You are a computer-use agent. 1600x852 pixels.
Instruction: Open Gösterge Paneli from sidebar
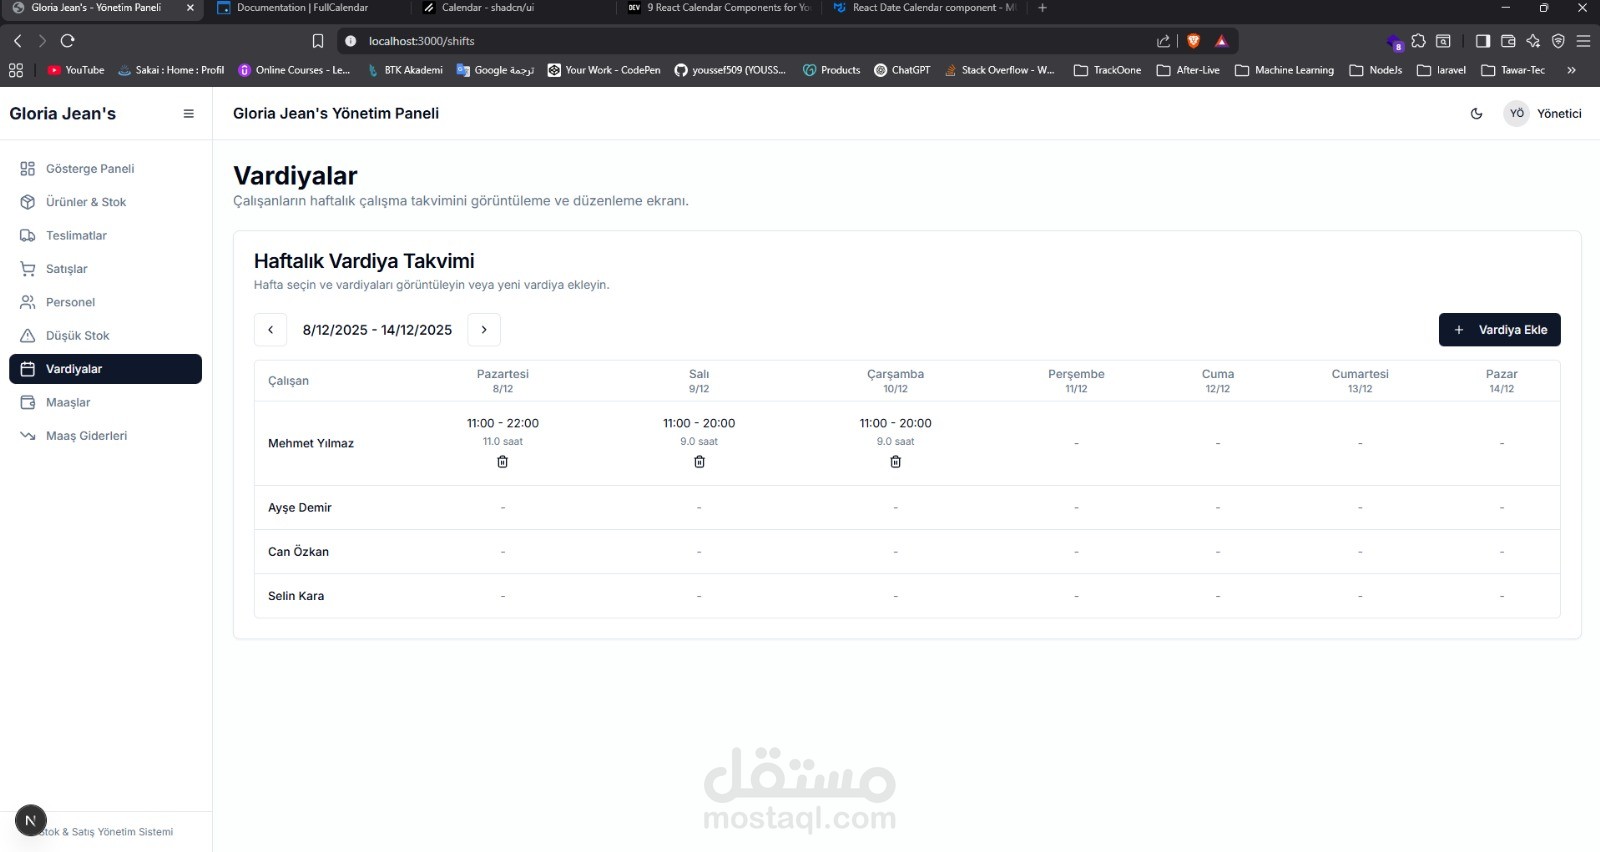click(105, 169)
